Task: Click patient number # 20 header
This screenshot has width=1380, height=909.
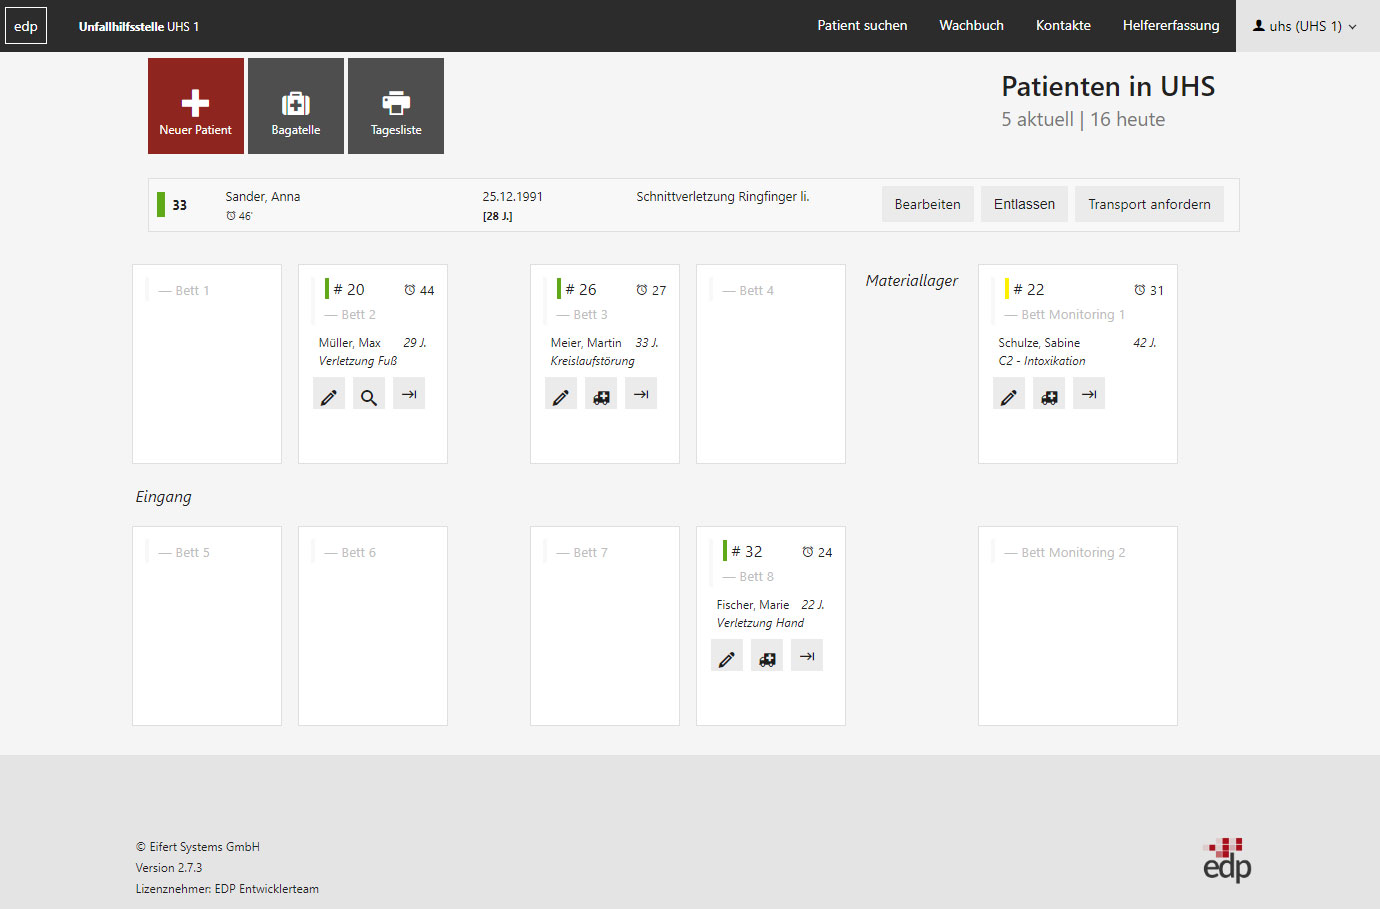Action: [x=349, y=290]
